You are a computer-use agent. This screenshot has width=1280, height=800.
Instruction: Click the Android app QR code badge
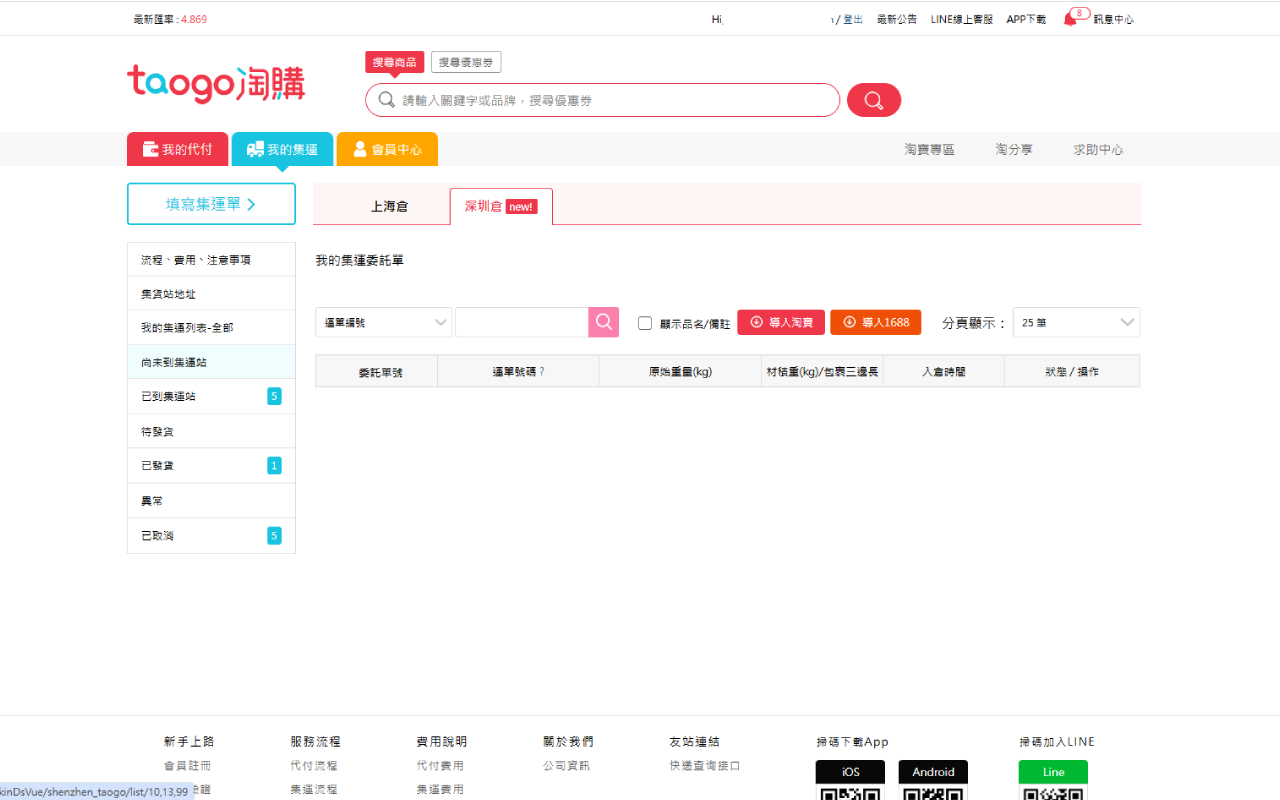(933, 780)
